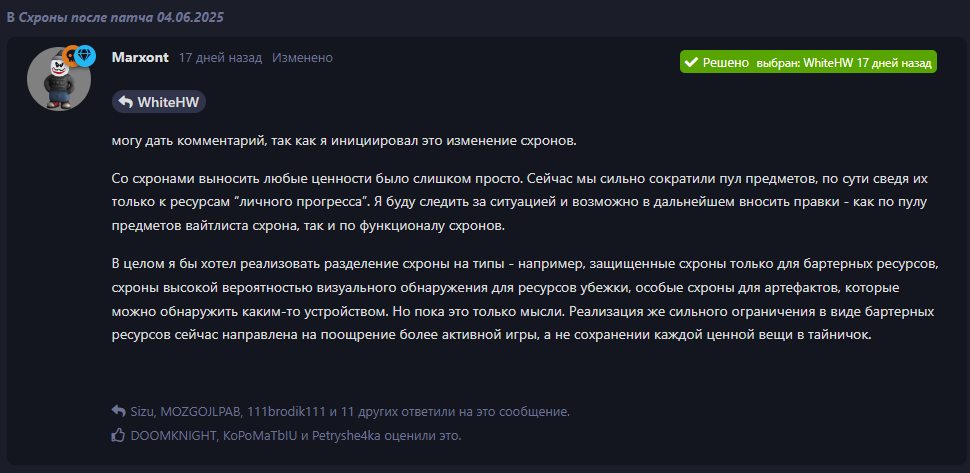The width and height of the screenshot is (970, 473).
Task: Go to the quoted WhiteHW reply chip
Action: 159,102
